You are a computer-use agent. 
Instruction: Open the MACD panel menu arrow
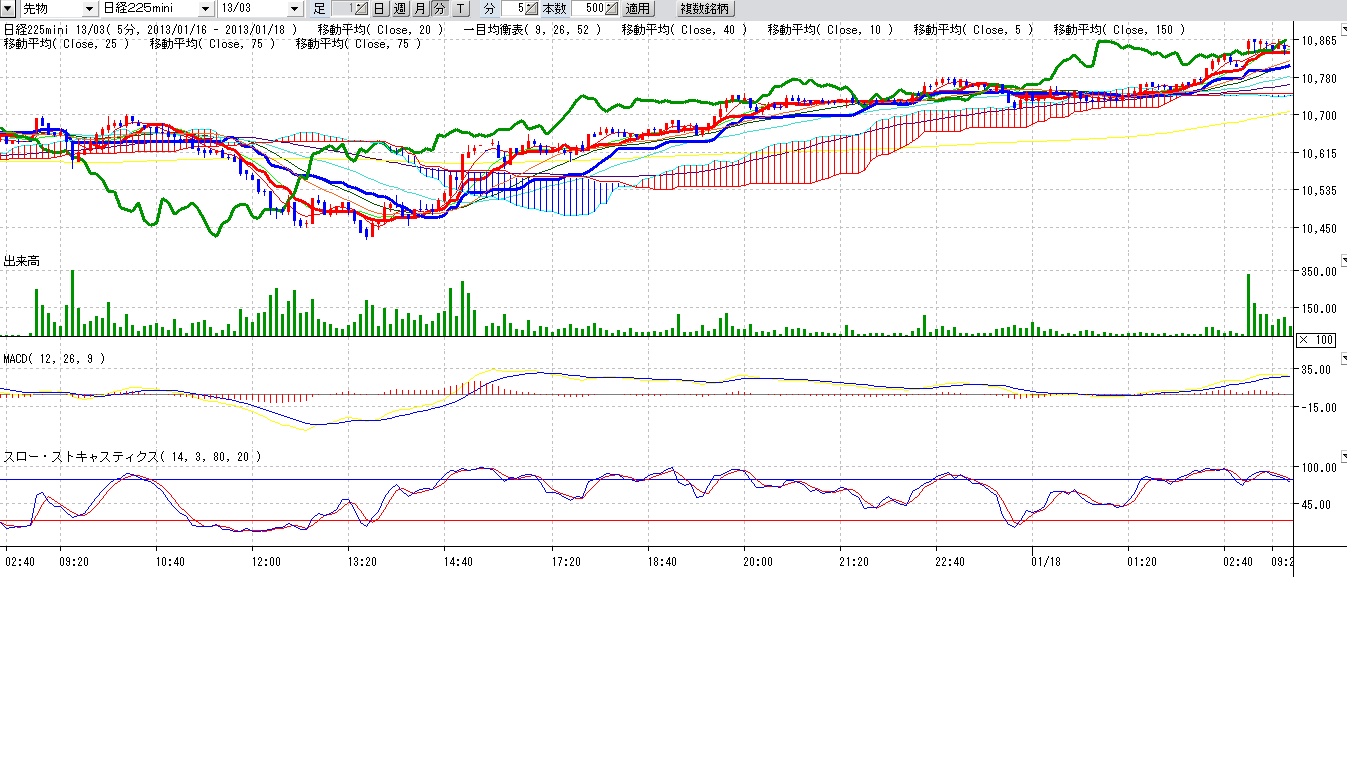pyautogui.click(x=1344, y=358)
